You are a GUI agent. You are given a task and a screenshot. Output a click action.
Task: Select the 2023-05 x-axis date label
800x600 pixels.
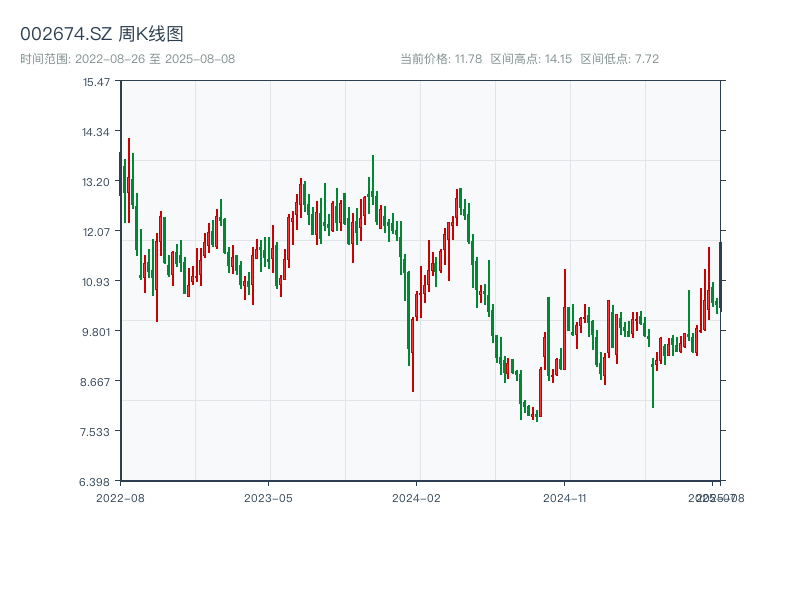click(x=268, y=497)
